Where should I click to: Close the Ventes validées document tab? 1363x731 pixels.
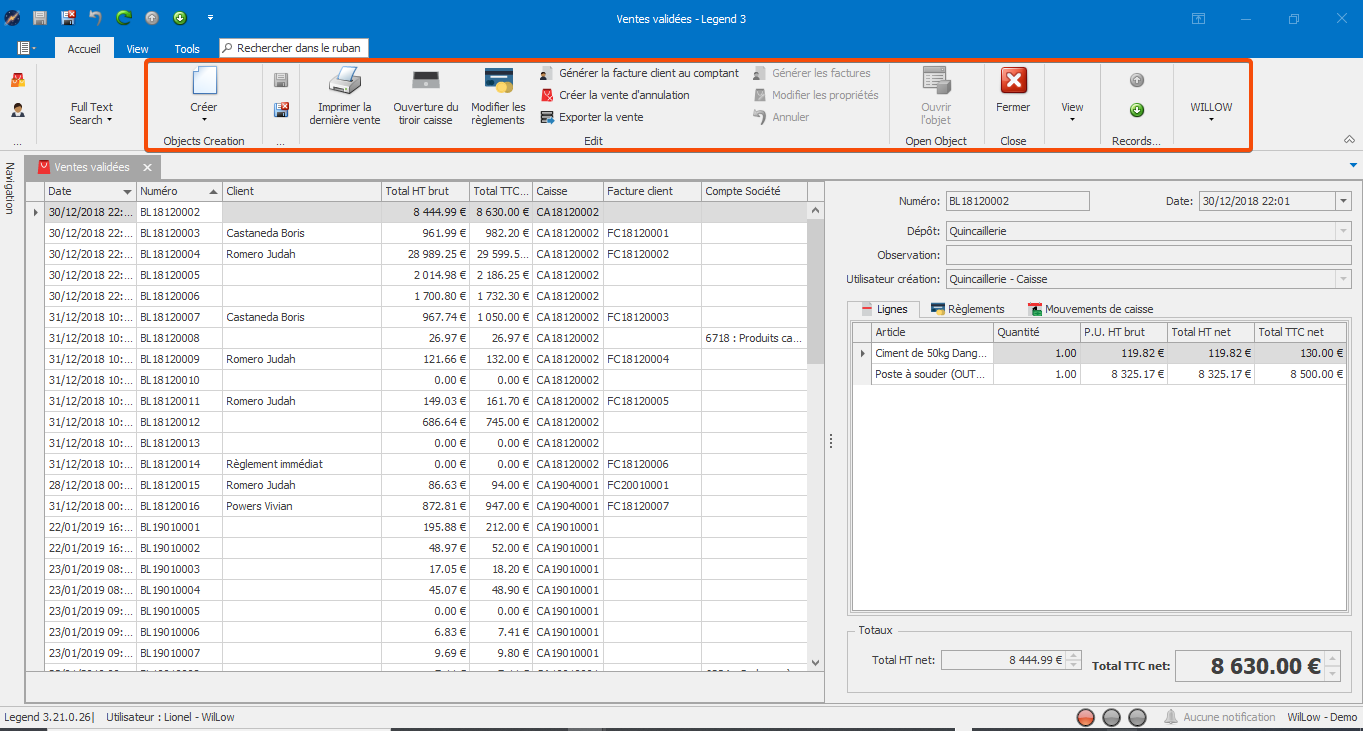(x=146, y=167)
